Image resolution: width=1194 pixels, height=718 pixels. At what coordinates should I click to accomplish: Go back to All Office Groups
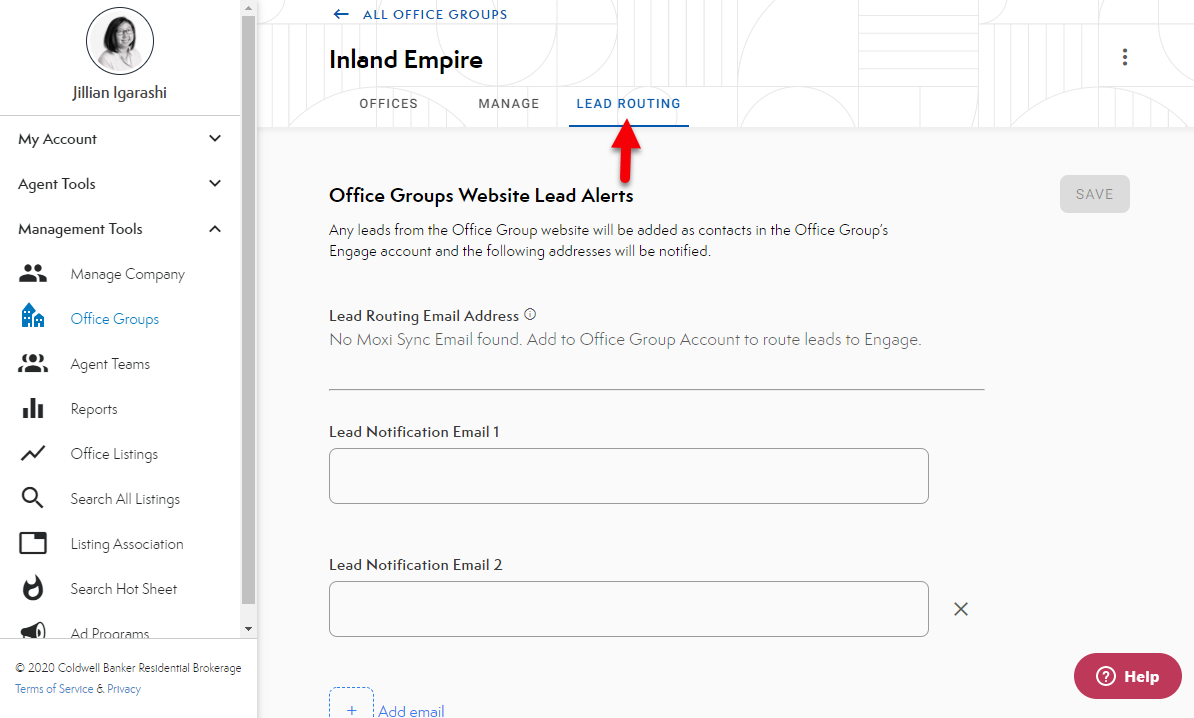pos(420,15)
